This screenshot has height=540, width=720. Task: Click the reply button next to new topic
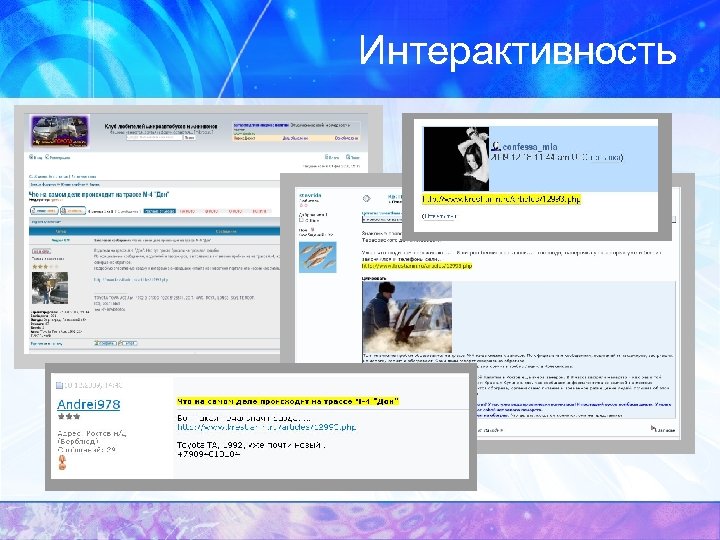73,211
